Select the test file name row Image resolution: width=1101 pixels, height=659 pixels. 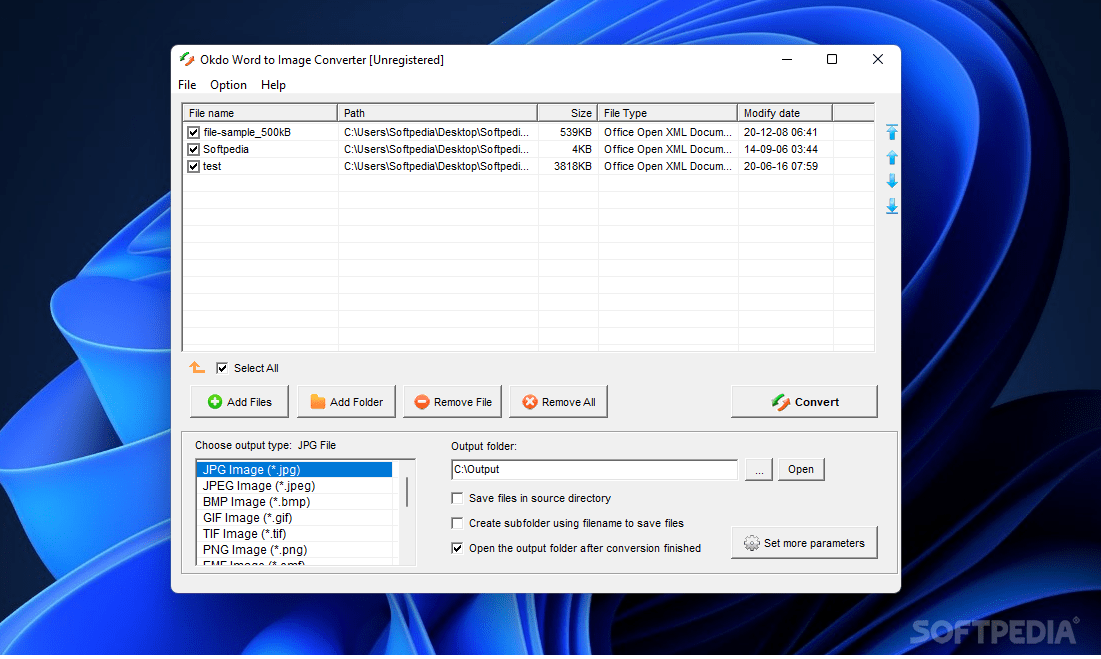point(212,166)
